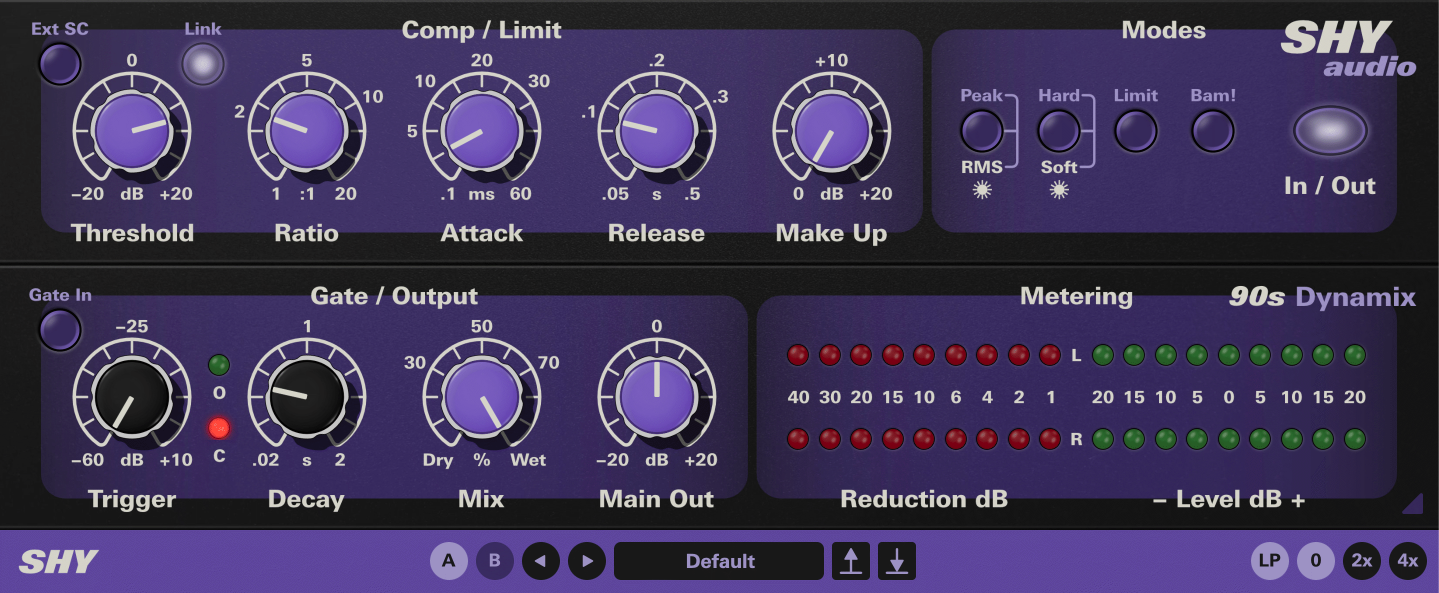Viewport: 1439px width, 593px height.
Task: Click the SHY logo in bottom bar
Action: point(58,562)
